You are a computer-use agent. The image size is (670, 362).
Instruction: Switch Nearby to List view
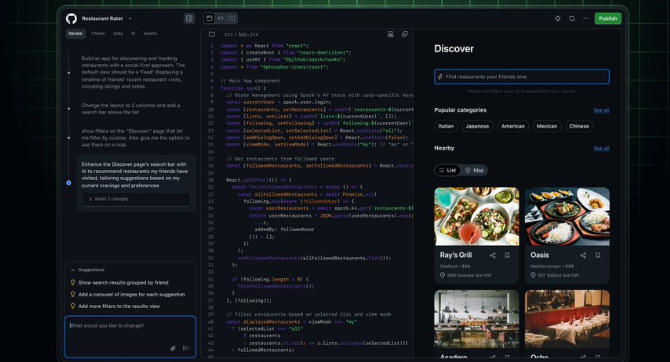[x=447, y=170]
